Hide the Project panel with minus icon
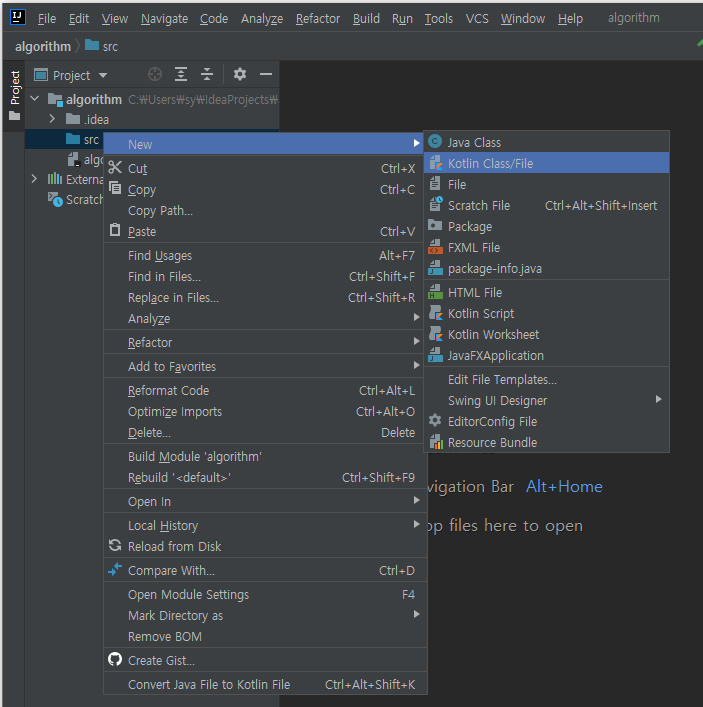703x707 pixels. (266, 74)
